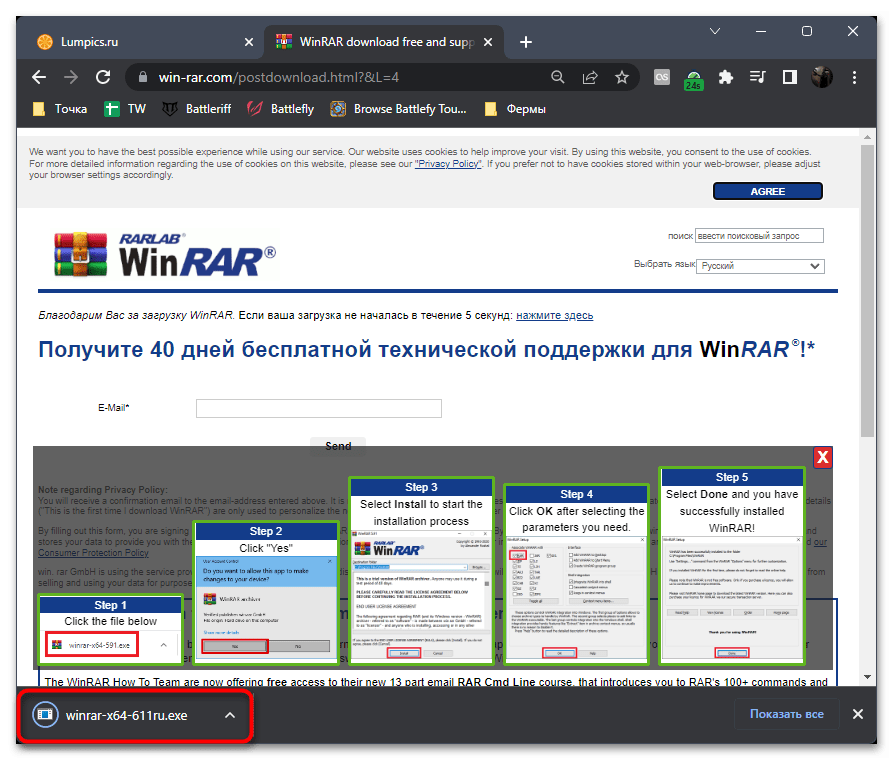This screenshot has width=893, height=760.
Task: Open the Фермы bookmark folder
Action: [x=515, y=109]
